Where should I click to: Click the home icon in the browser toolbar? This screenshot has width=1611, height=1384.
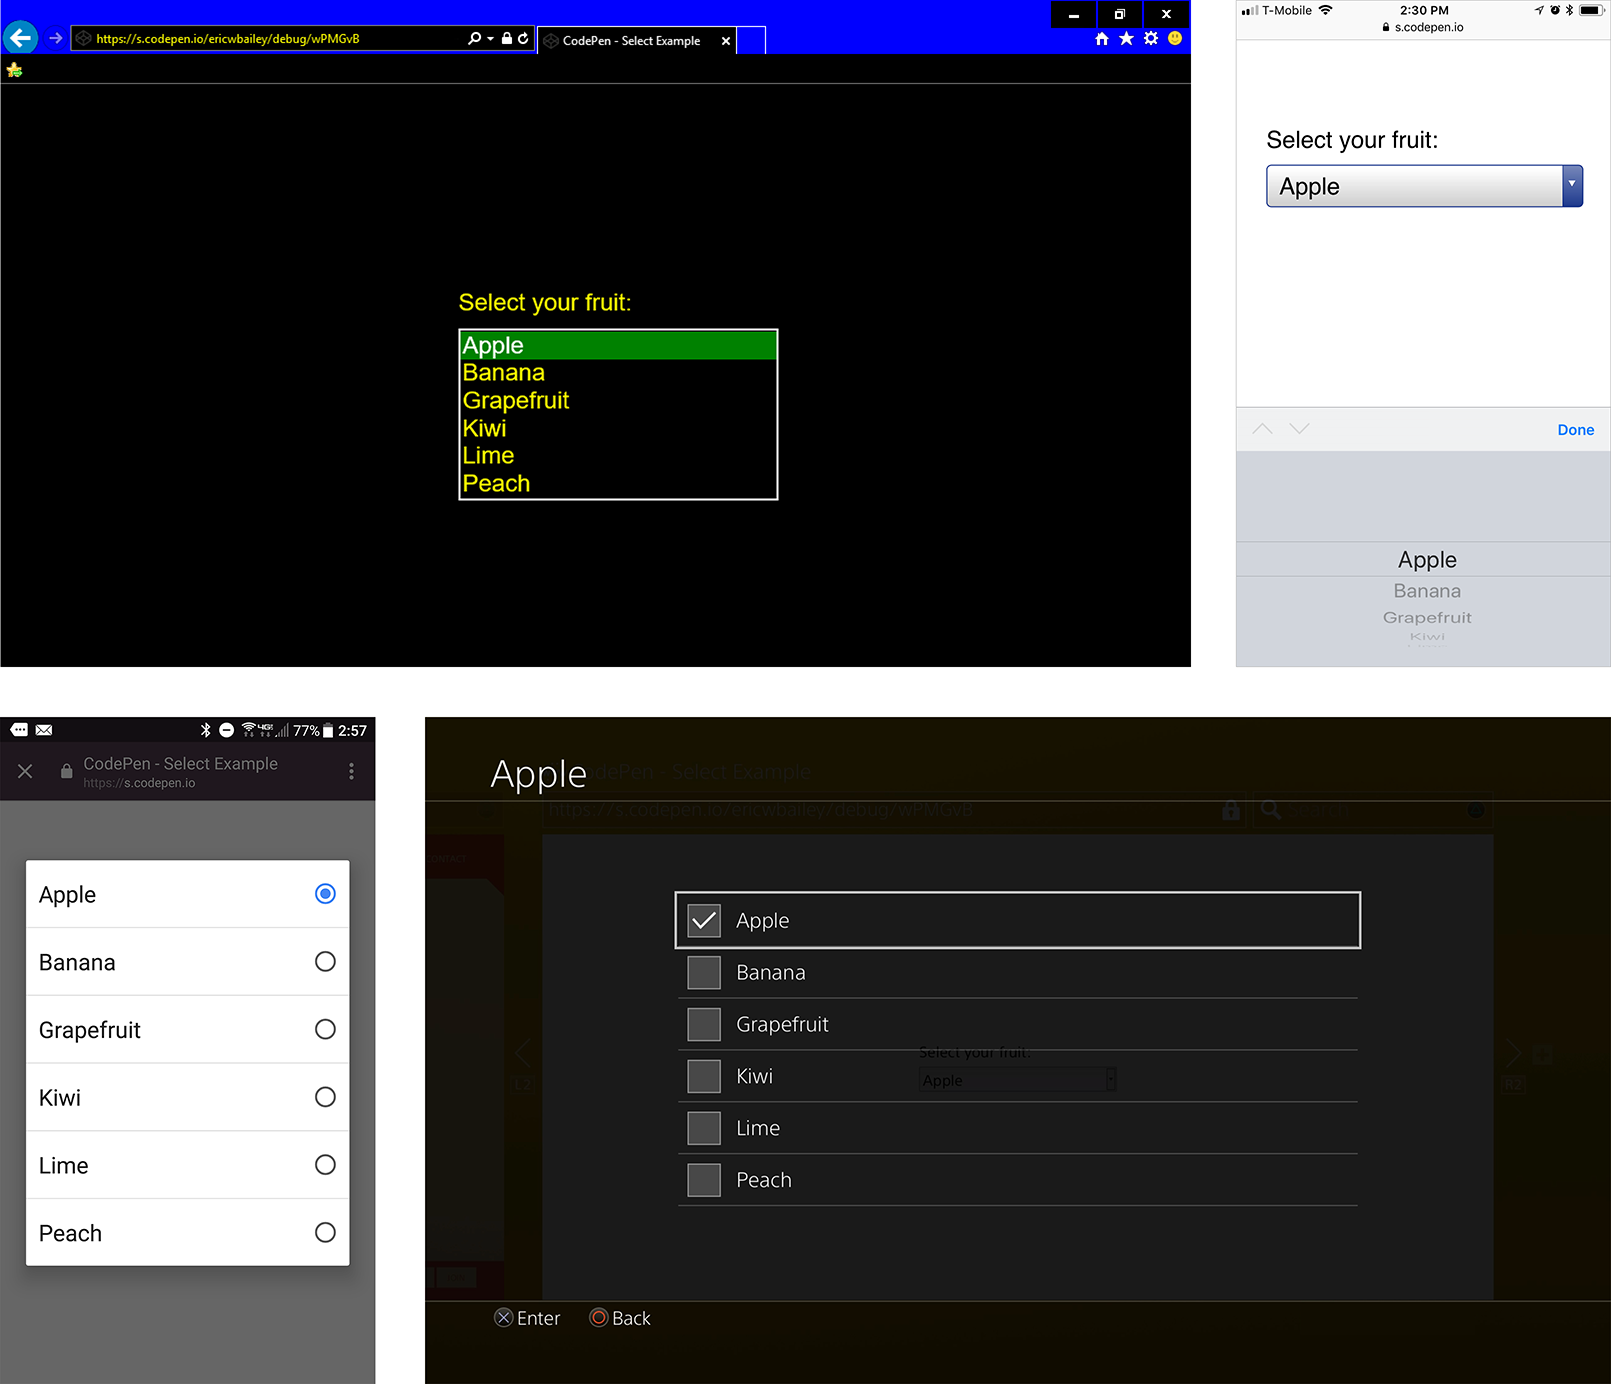pos(1101,38)
